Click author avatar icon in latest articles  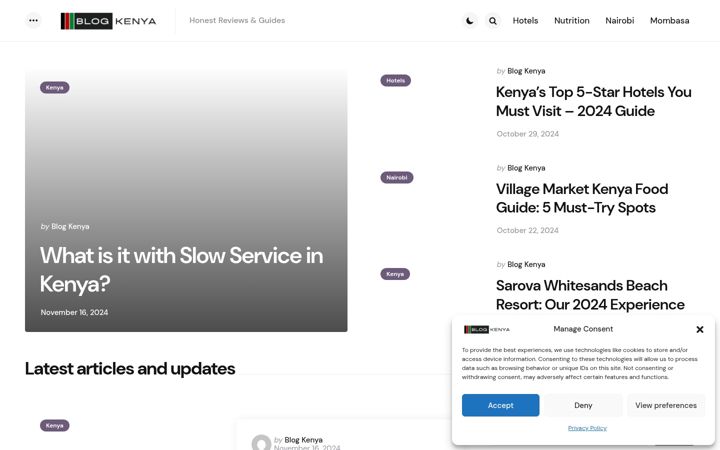tap(261, 443)
